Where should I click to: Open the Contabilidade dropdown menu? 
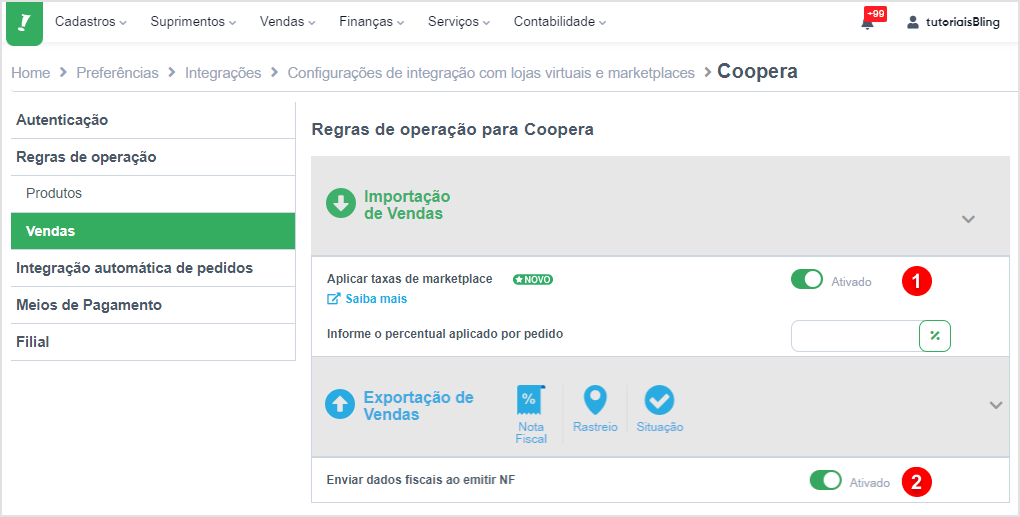click(560, 21)
